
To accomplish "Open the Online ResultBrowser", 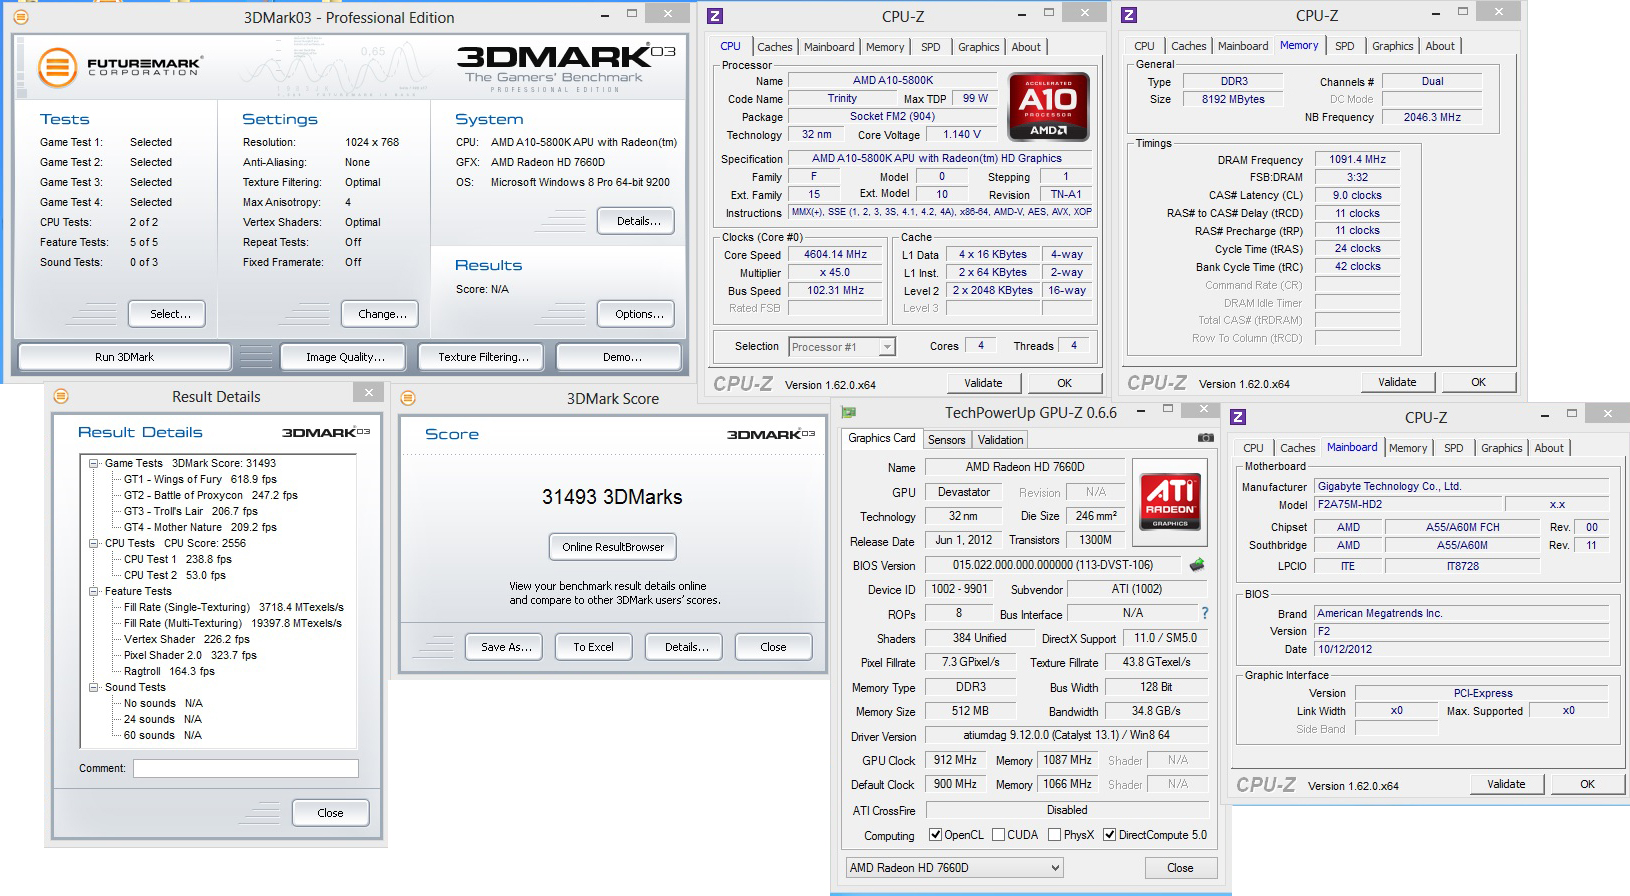I will tap(613, 547).
